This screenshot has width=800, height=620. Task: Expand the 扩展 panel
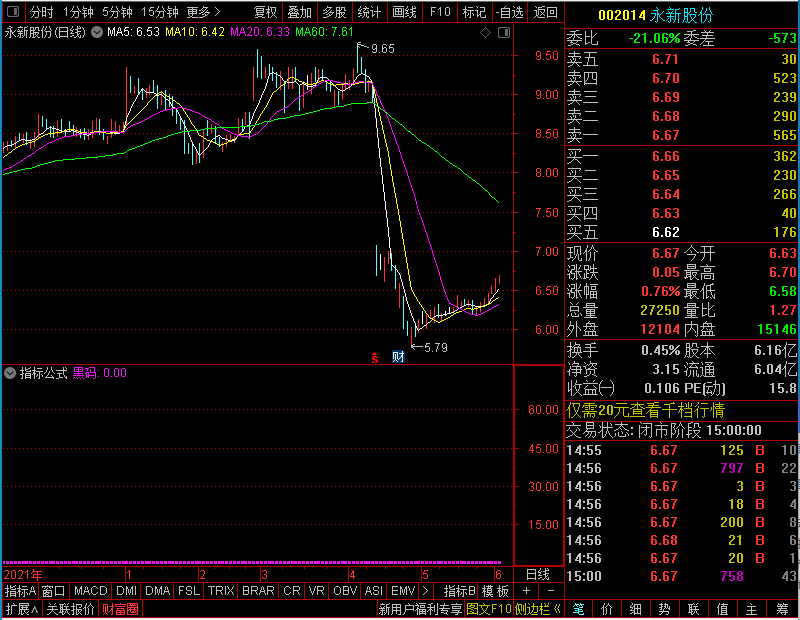[21, 609]
